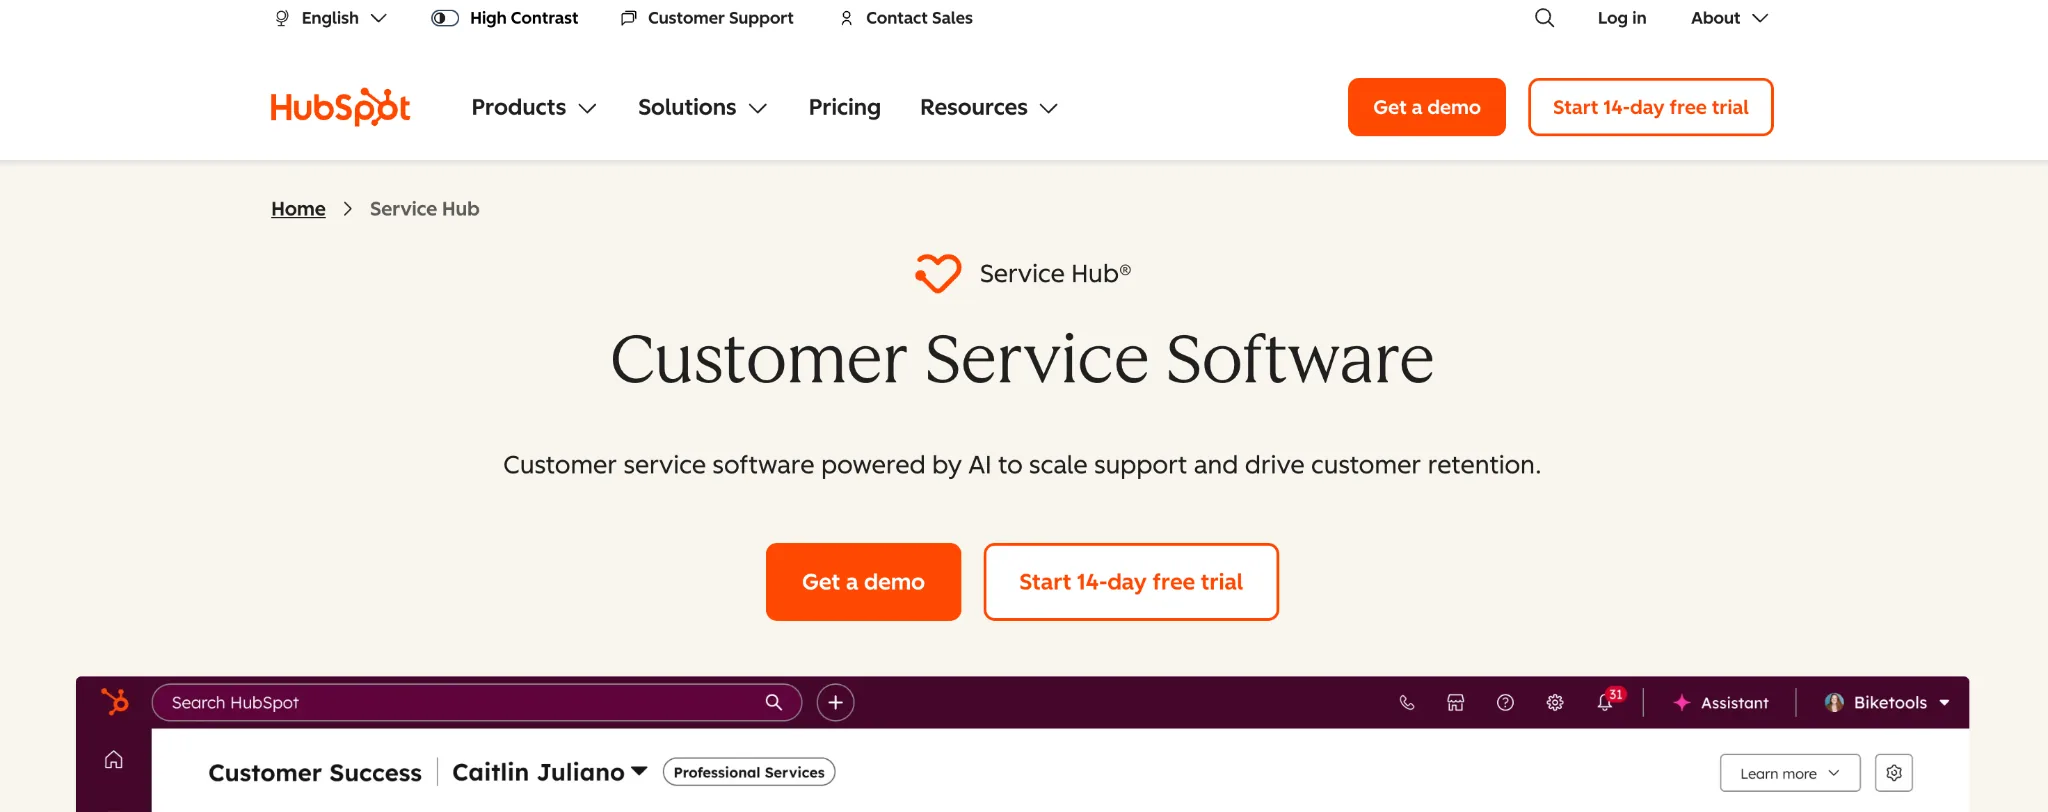2048x812 pixels.
Task: Toggle High Contrast switch
Action: point(445,18)
